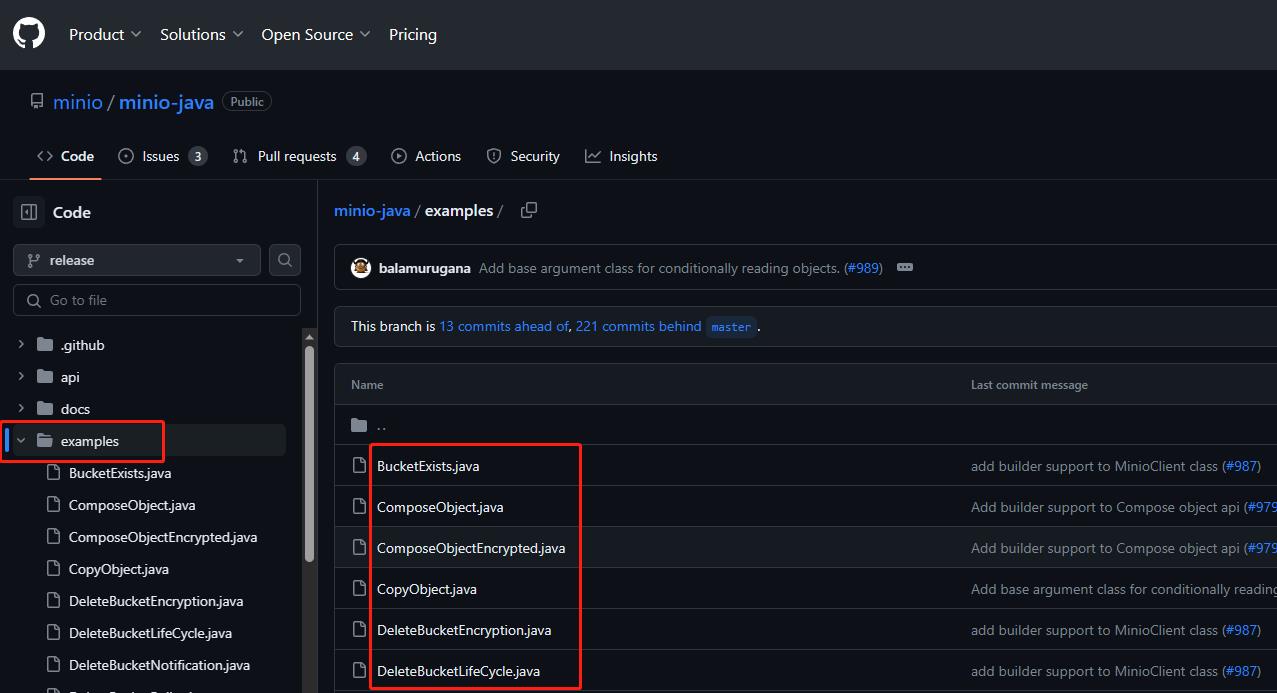Expand commit message ellipsis button
Image resolution: width=1277 pixels, height=693 pixels.
(x=905, y=268)
